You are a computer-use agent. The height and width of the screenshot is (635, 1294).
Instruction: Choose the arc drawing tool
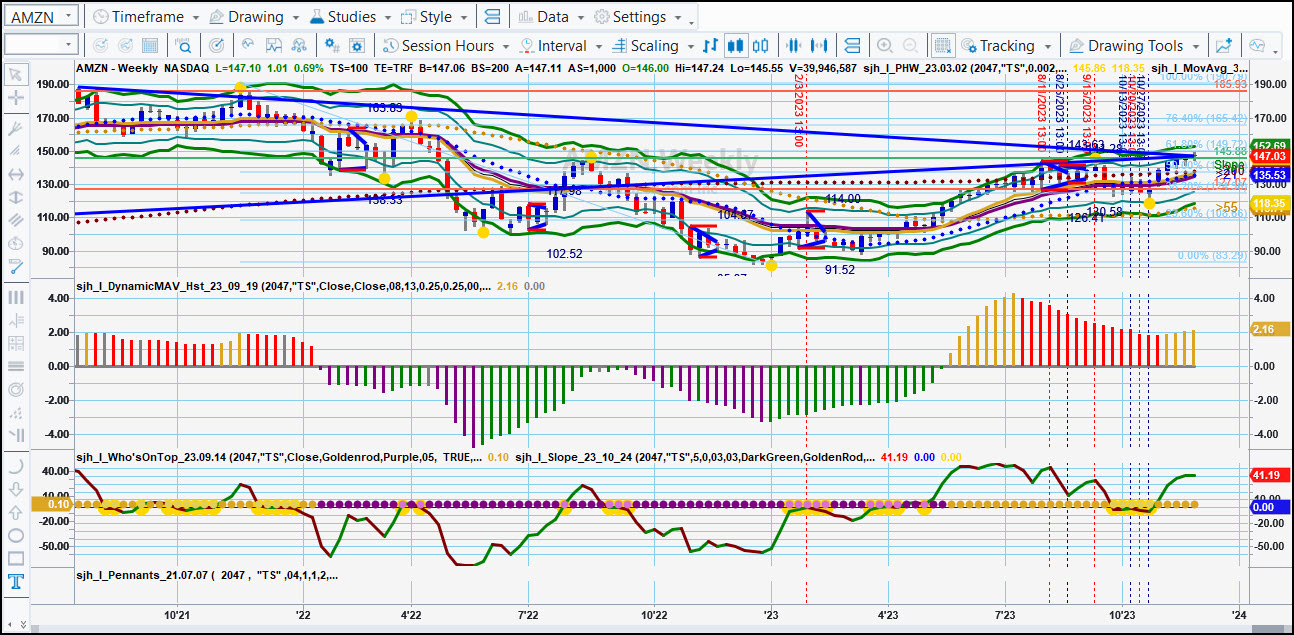click(15, 466)
